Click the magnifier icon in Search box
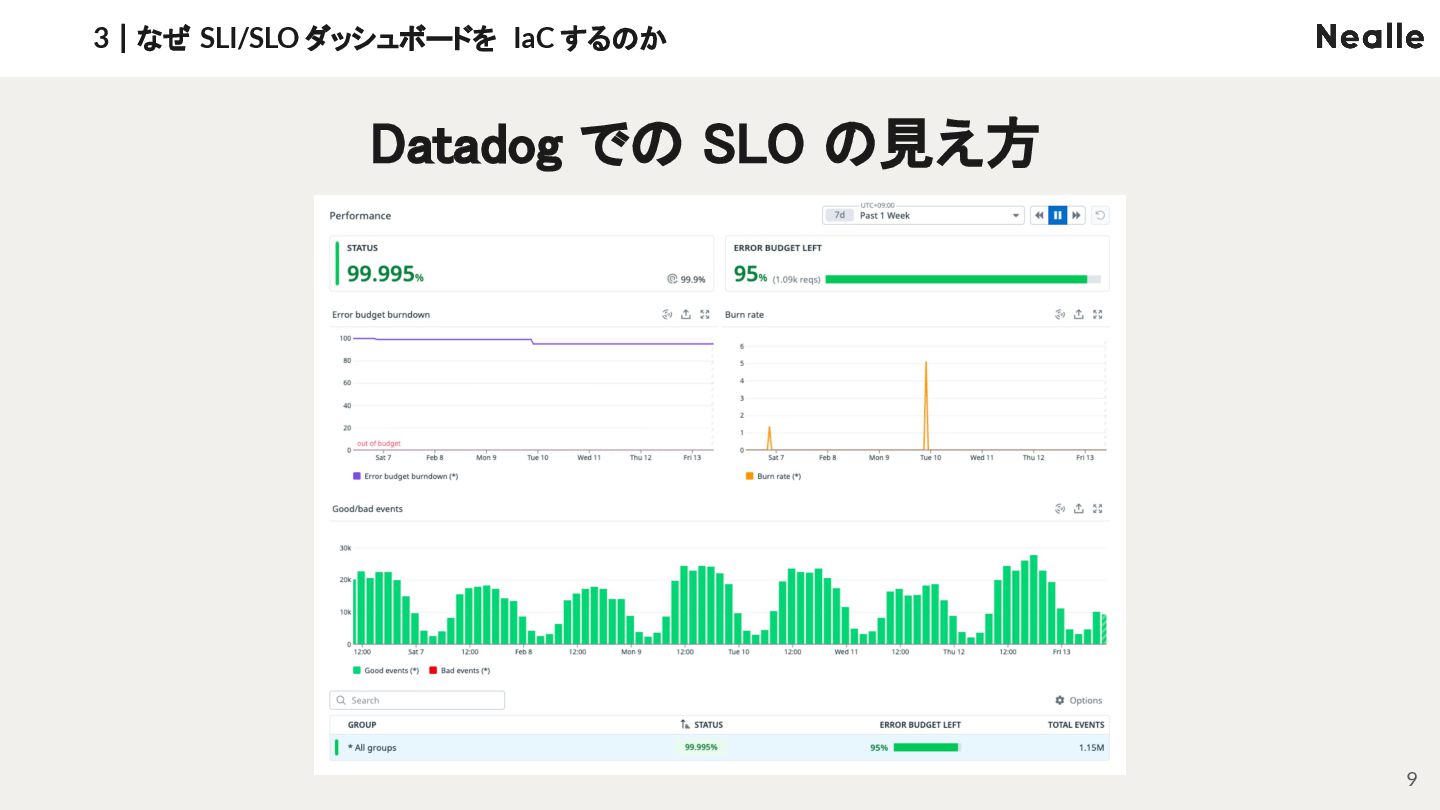The image size is (1440, 810). [x=341, y=700]
